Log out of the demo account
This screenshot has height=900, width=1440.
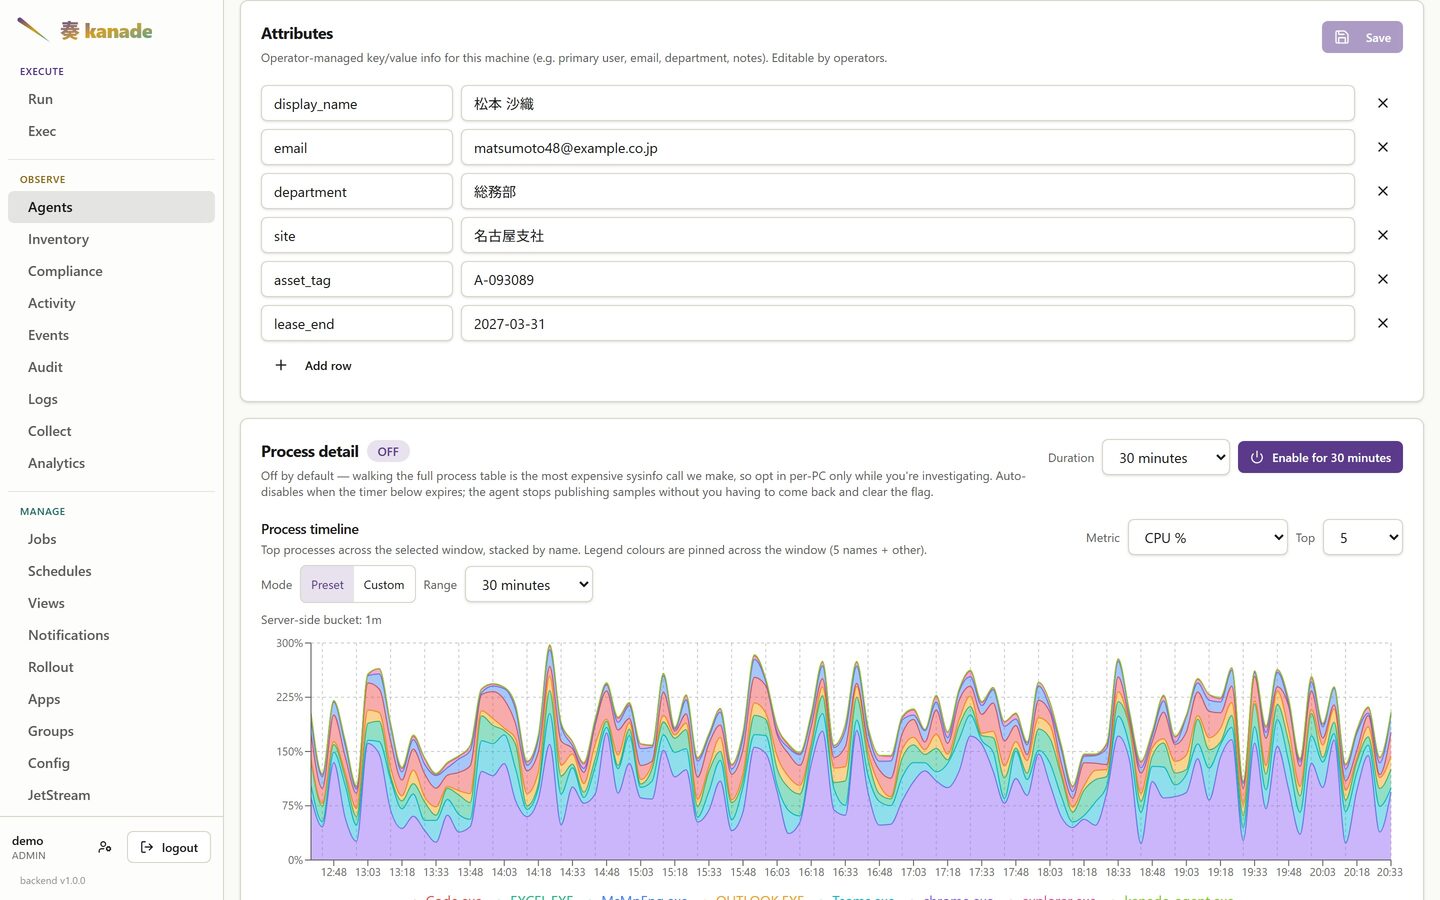(x=169, y=847)
